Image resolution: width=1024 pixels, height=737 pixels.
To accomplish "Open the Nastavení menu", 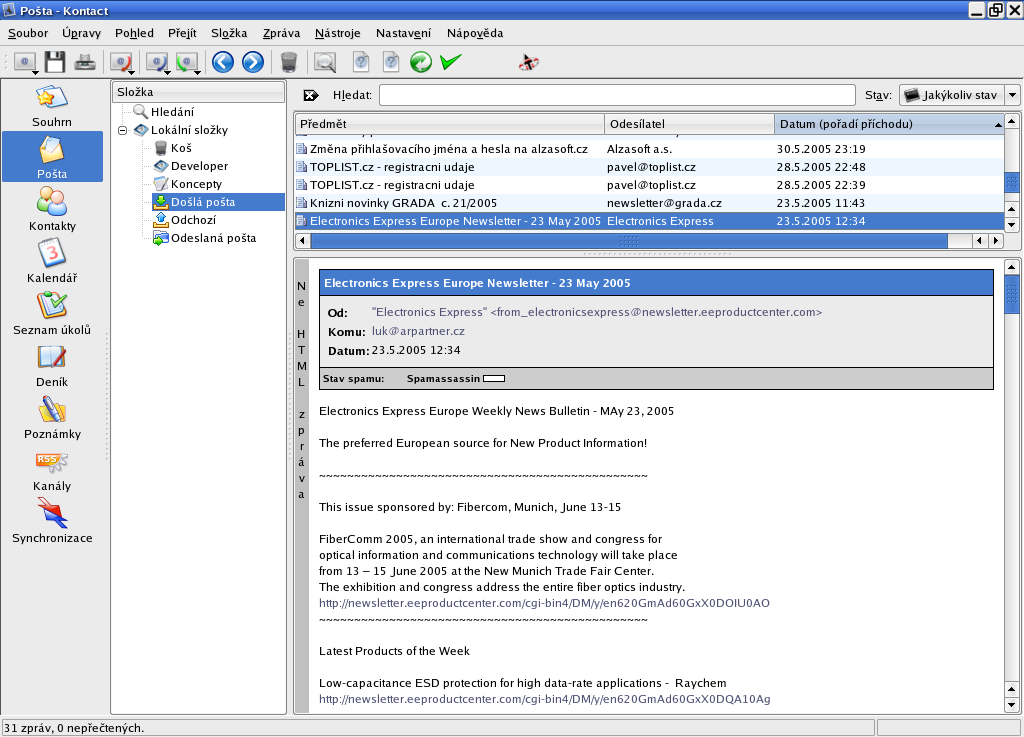I will [x=404, y=33].
